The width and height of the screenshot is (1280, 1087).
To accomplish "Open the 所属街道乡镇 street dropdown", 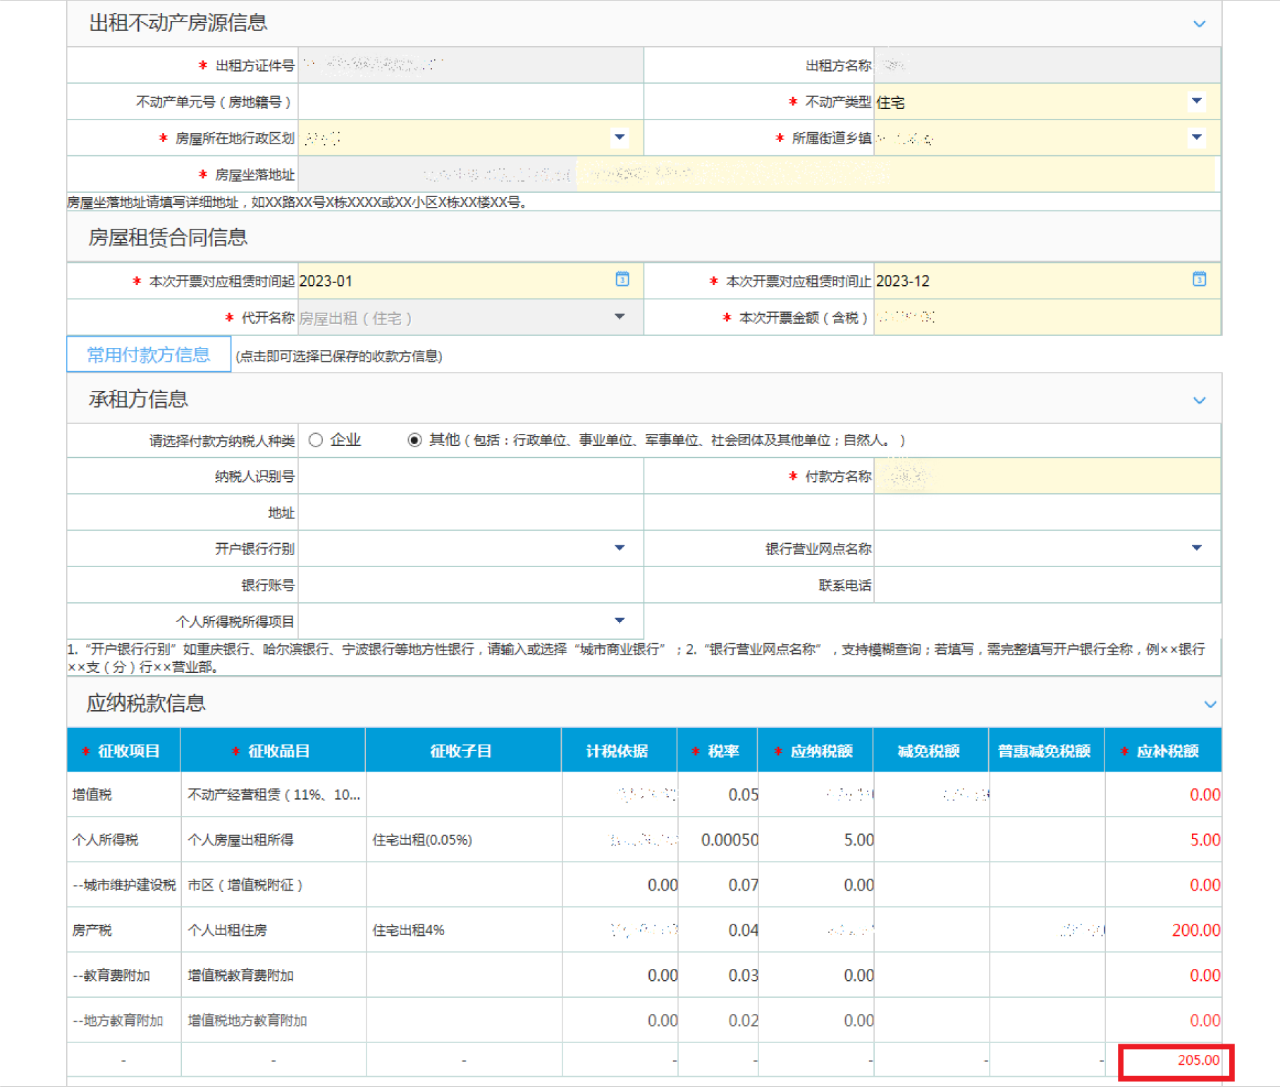I will click(x=1195, y=137).
